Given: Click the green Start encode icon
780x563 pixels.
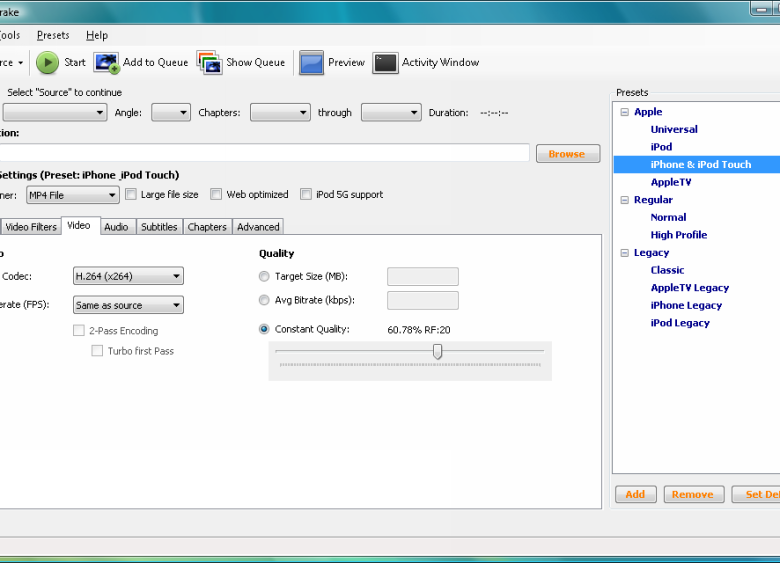Looking at the screenshot, I should click(x=47, y=62).
